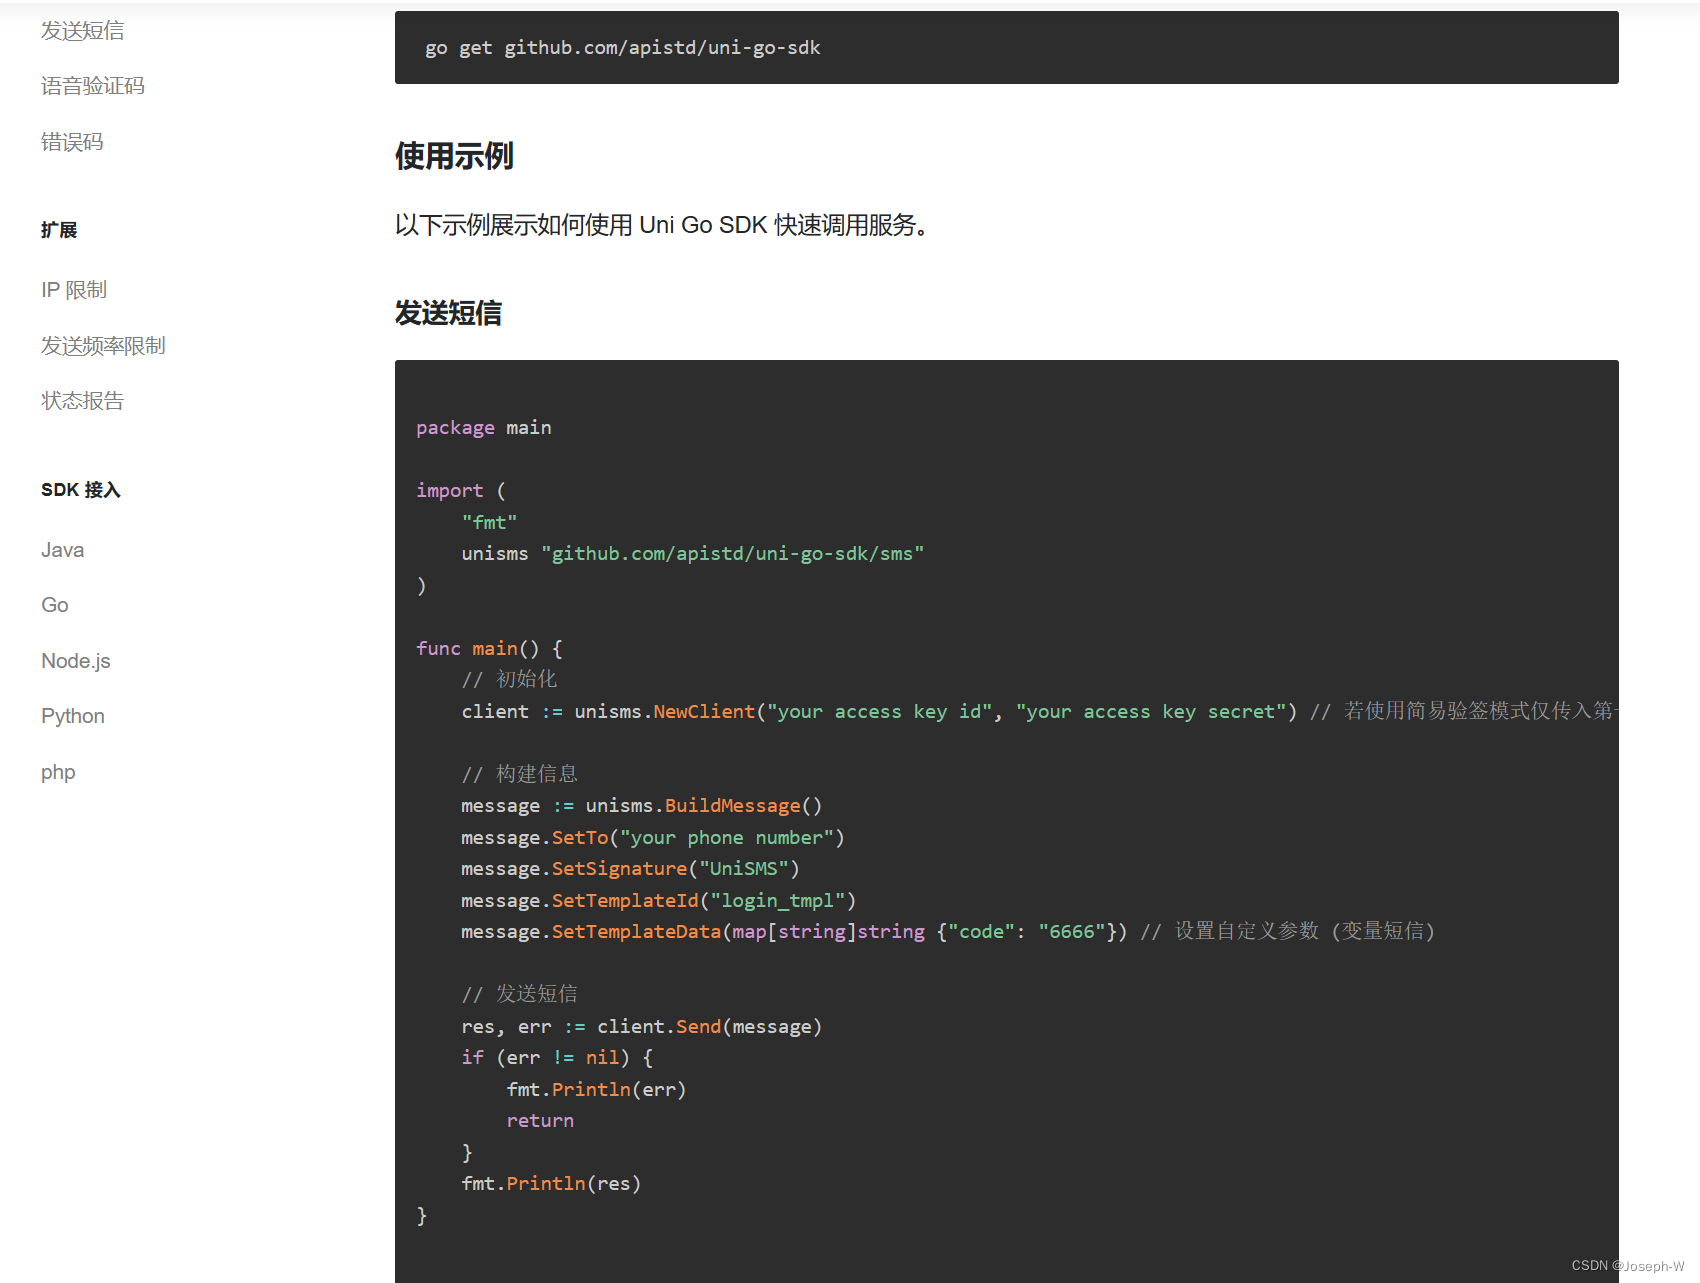Click the 'func main() {' line

[x=490, y=648]
